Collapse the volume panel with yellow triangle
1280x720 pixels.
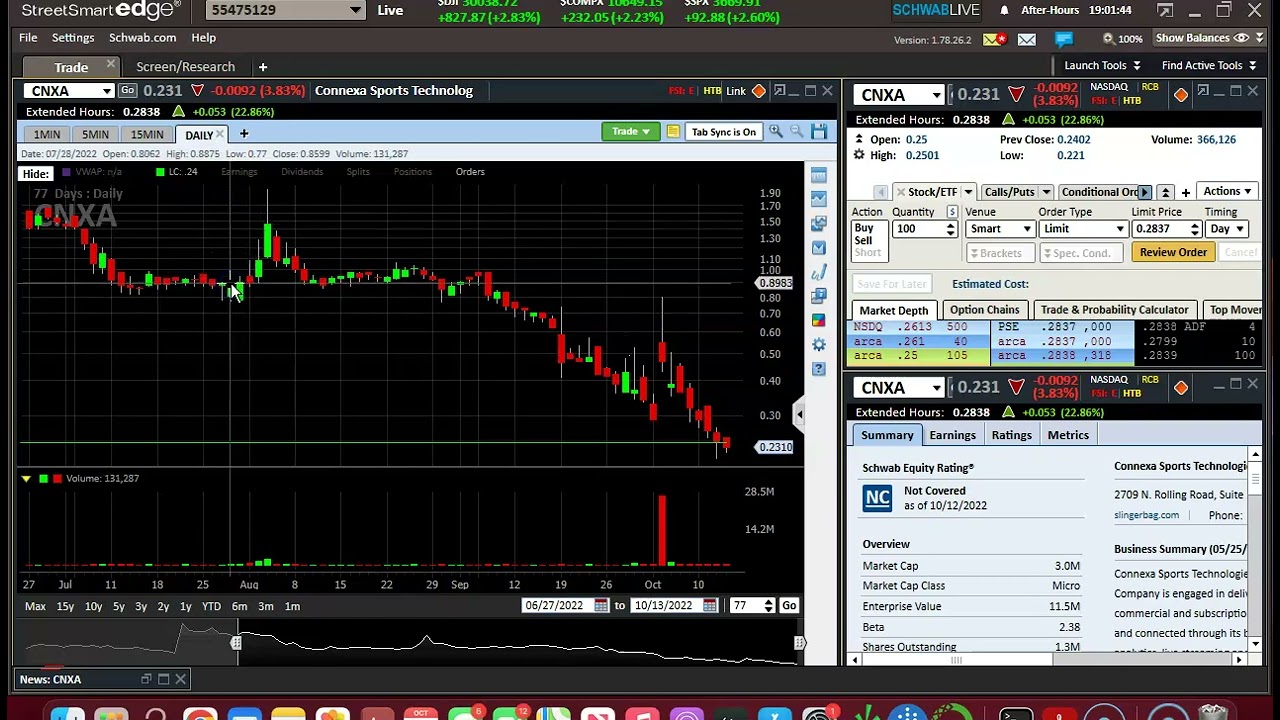[x=26, y=479]
